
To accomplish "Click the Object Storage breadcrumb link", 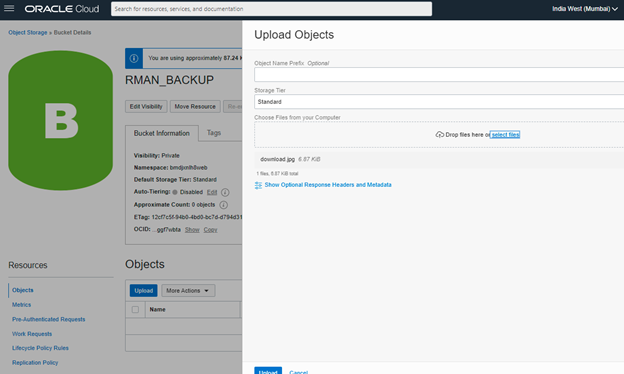I will (x=28, y=33).
